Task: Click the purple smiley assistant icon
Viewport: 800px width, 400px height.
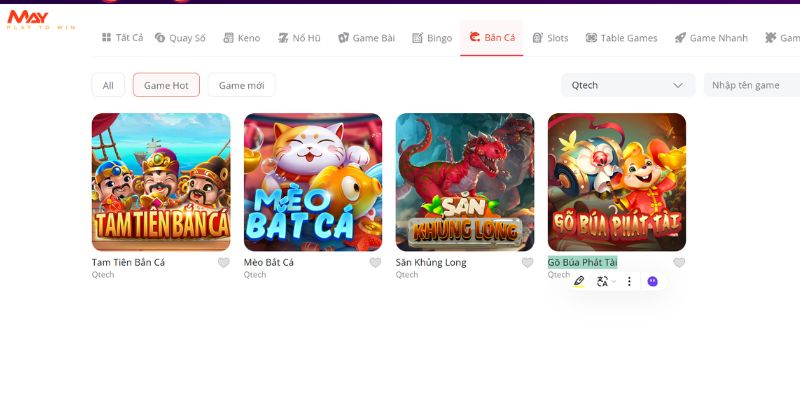Action: click(x=653, y=282)
